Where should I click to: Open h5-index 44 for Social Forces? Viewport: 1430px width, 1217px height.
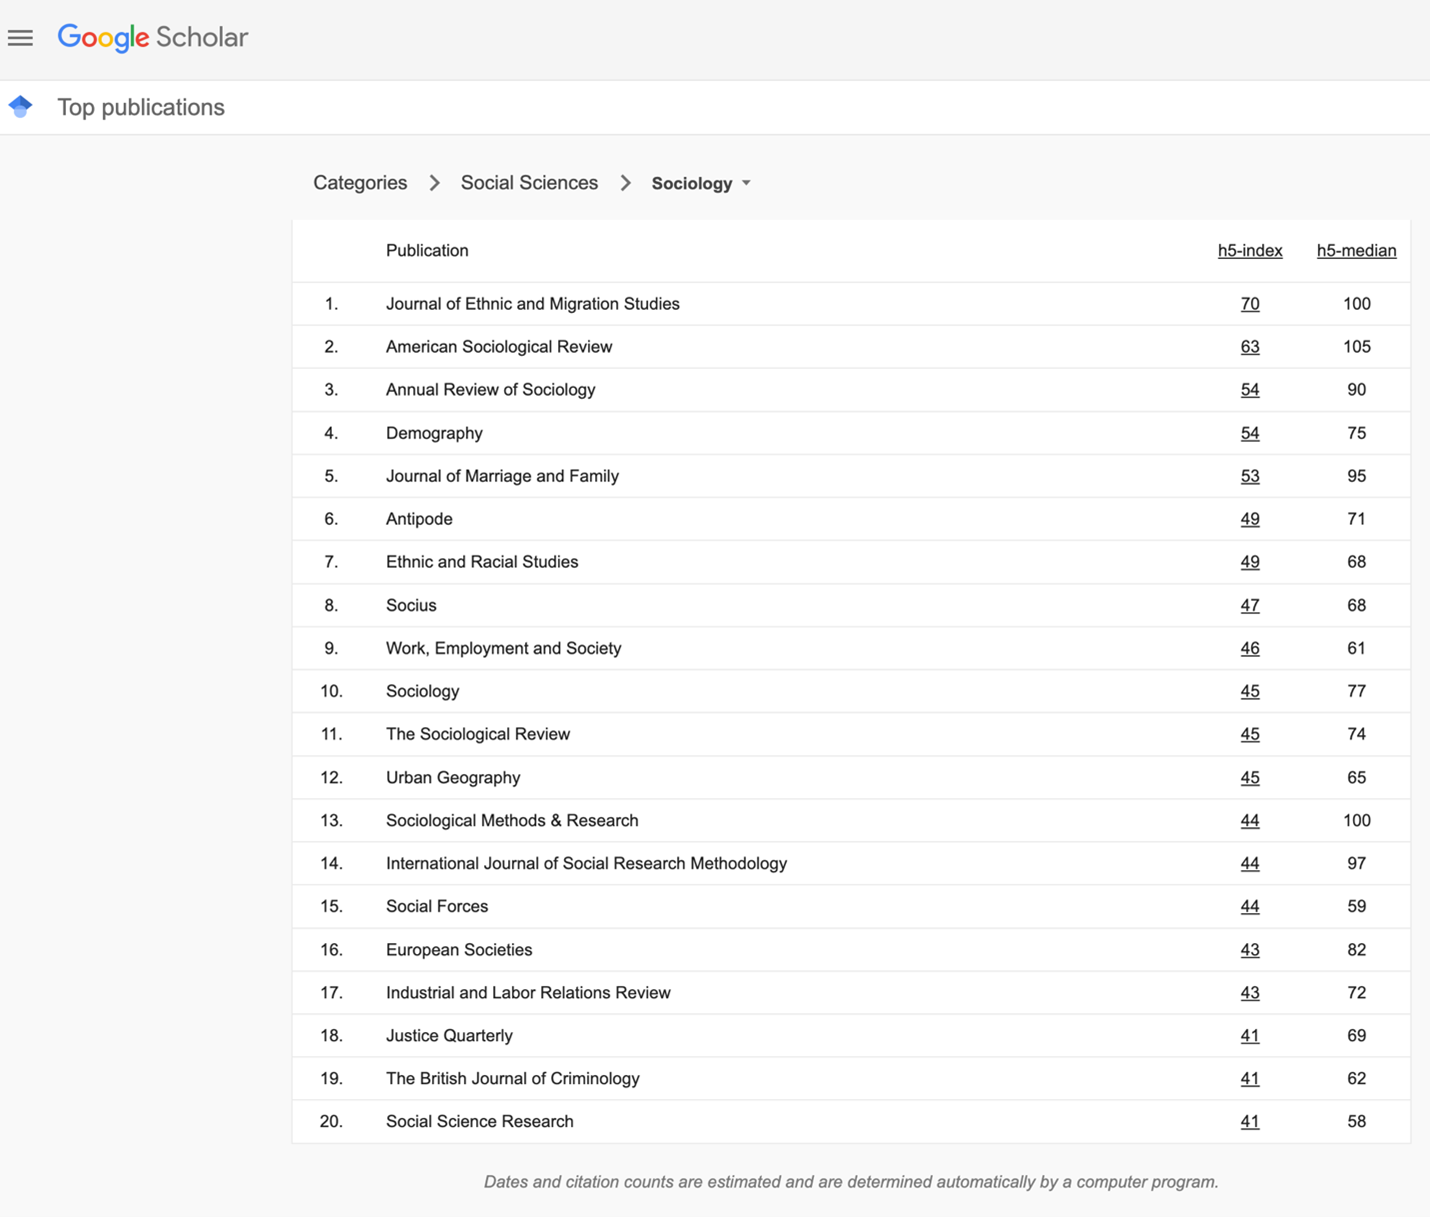(x=1249, y=907)
